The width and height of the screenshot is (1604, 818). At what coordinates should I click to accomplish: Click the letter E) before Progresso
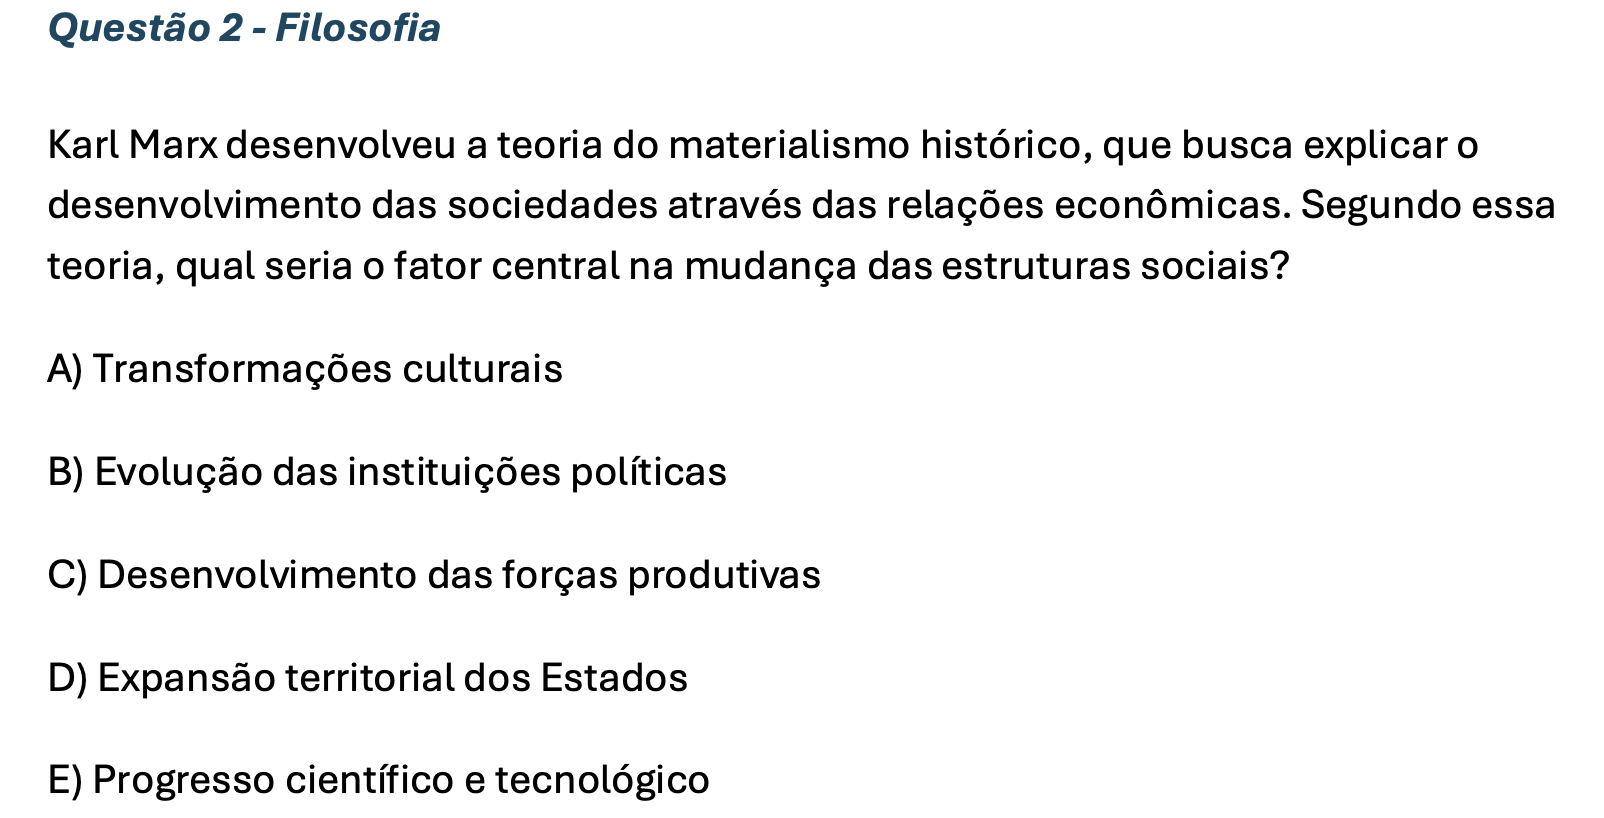coord(65,780)
